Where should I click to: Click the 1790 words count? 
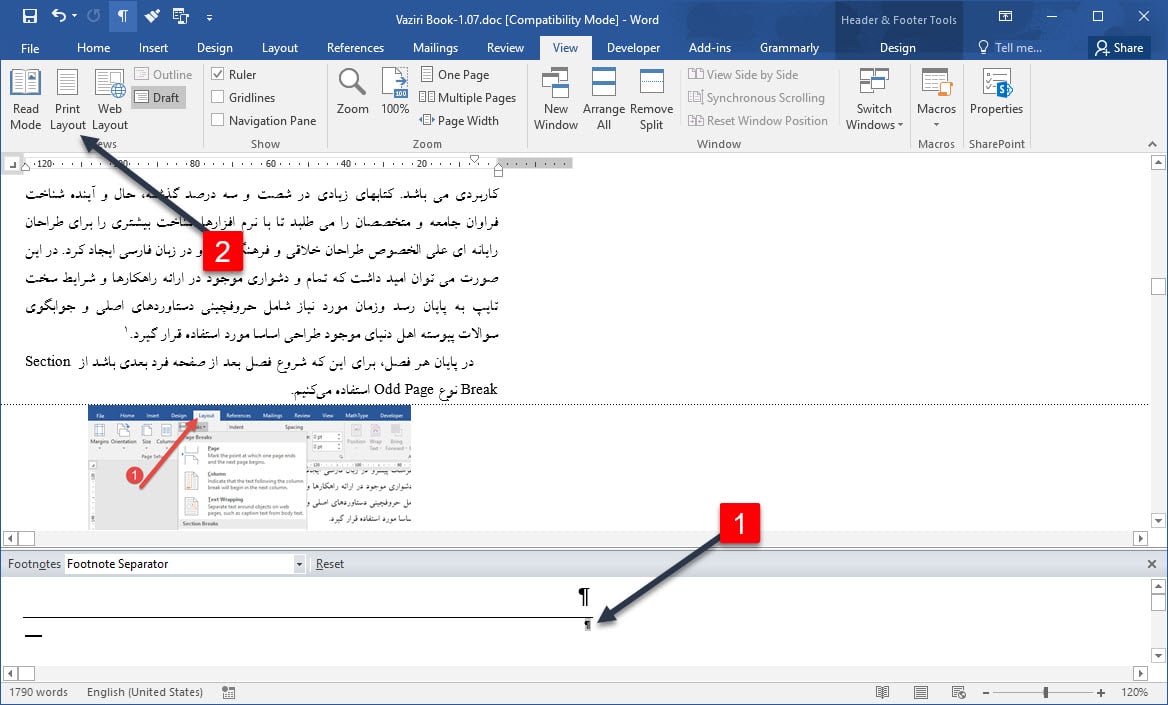coord(38,692)
